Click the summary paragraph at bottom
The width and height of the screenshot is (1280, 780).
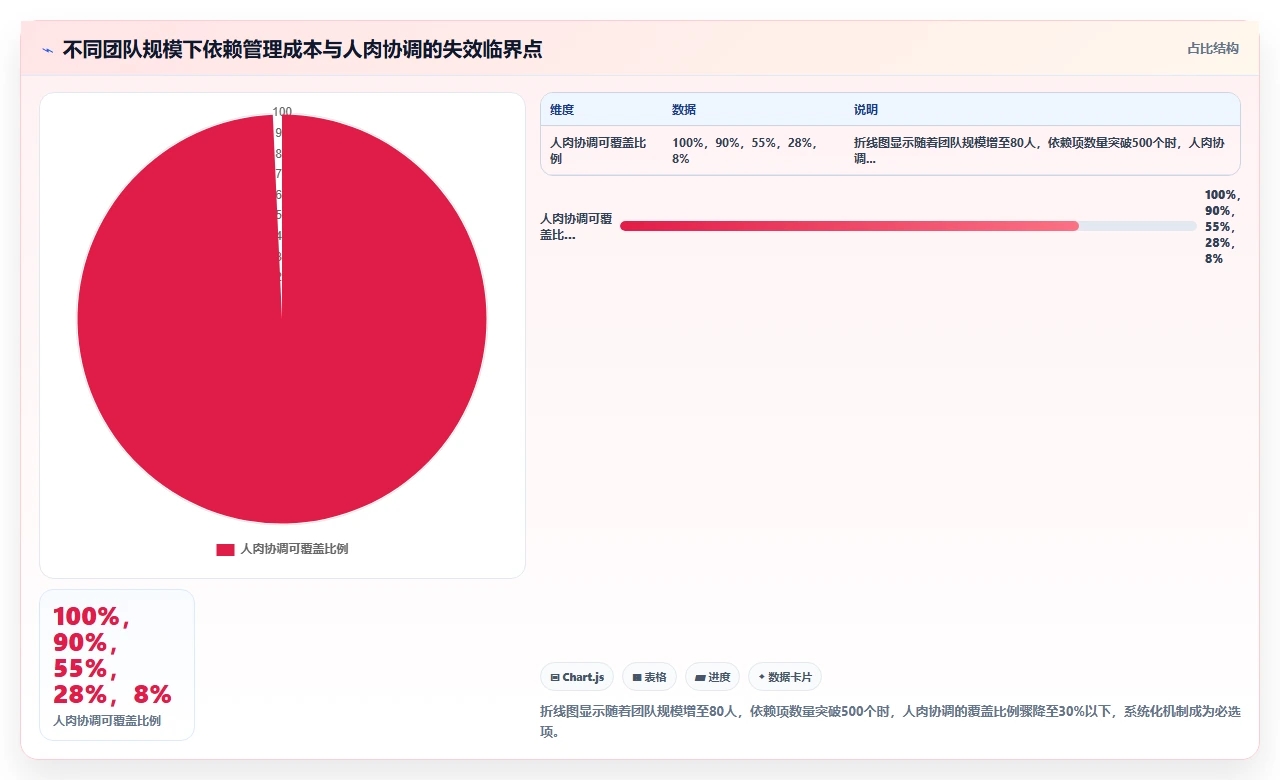[x=890, y=721]
